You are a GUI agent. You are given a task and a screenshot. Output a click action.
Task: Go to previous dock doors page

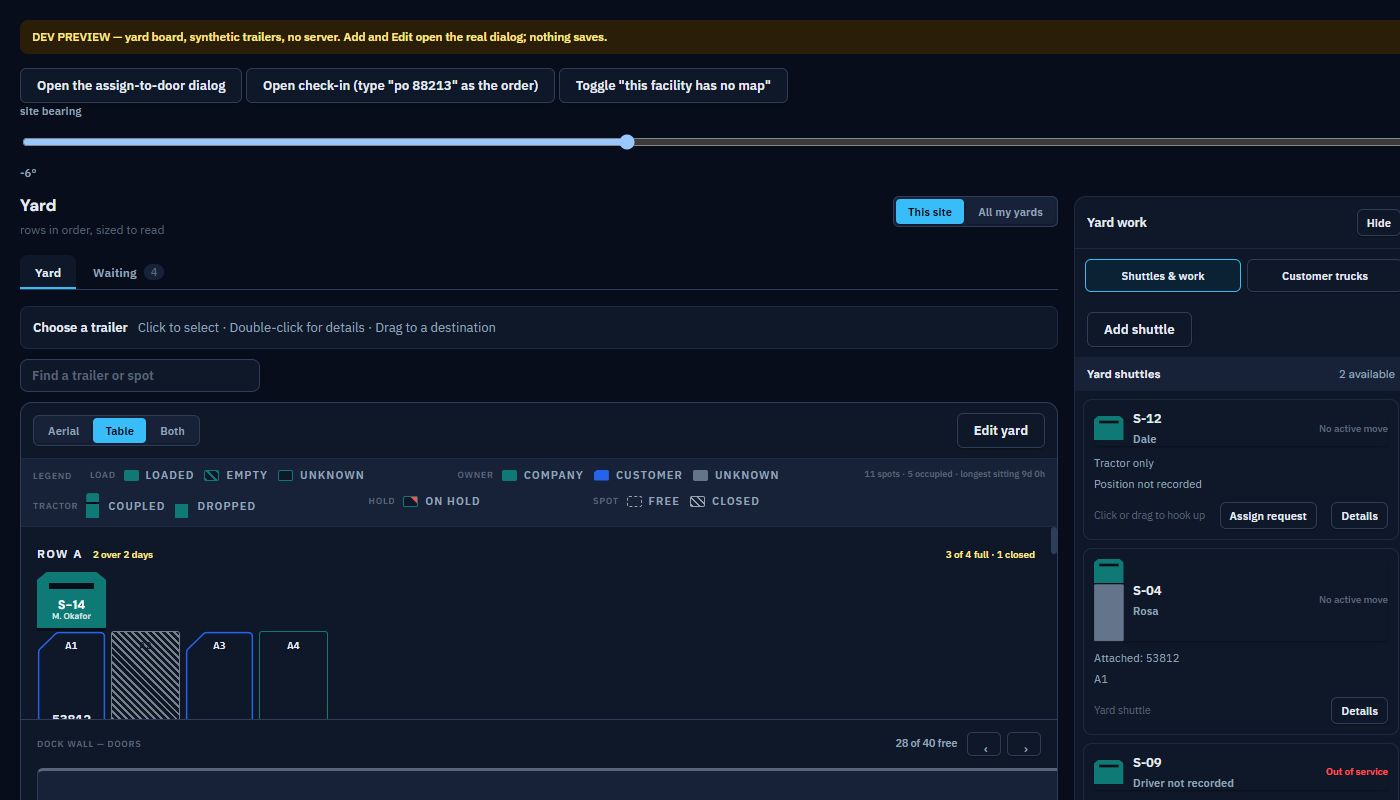pyautogui.click(x=984, y=744)
